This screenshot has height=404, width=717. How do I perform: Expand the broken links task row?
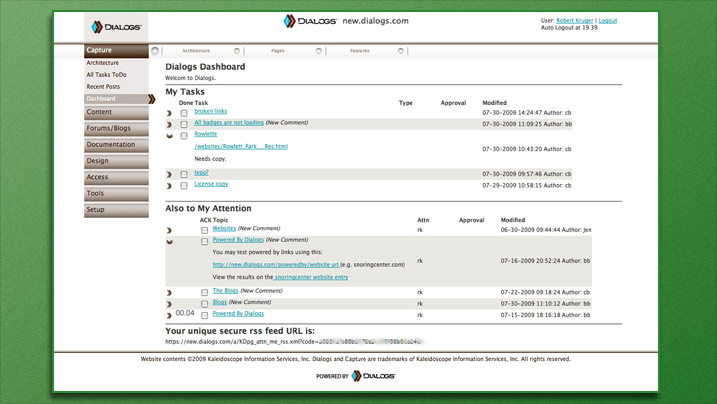(x=169, y=113)
